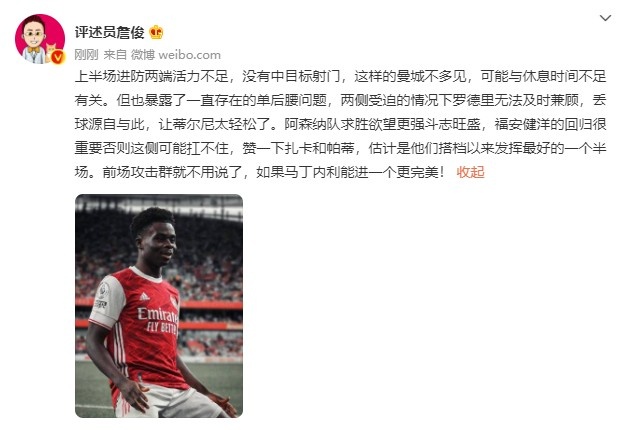Enlarge the Arsenal player photo thumbnail

(x=159, y=306)
